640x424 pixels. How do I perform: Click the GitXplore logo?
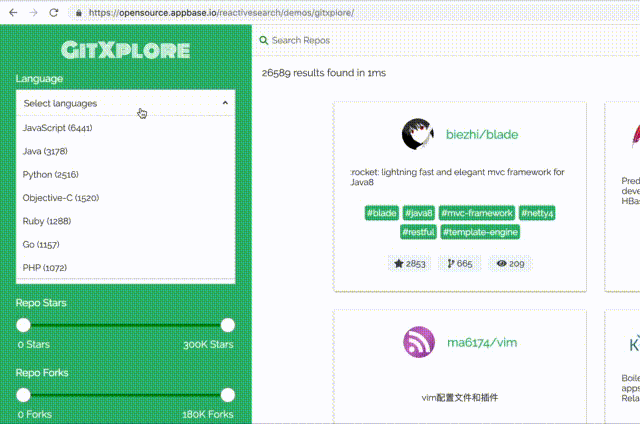coord(126,50)
